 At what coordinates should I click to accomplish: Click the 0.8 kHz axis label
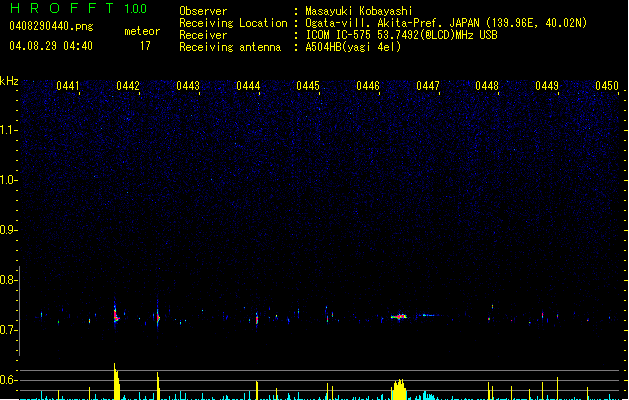(8, 280)
